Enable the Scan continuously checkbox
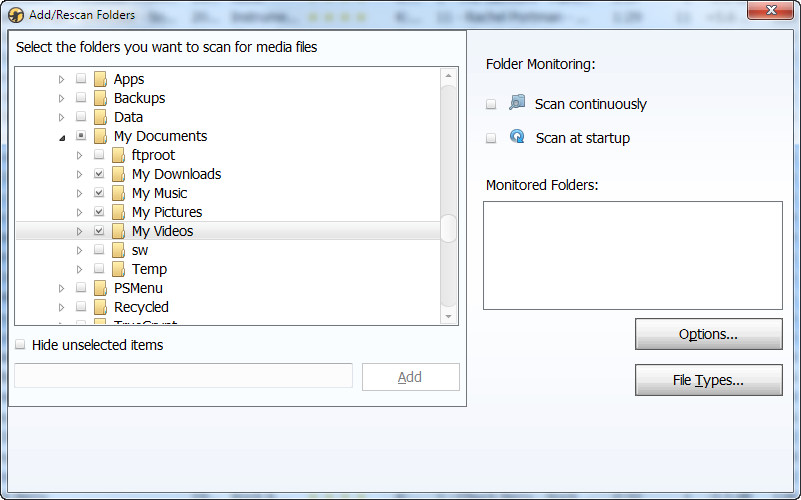Image resolution: width=801 pixels, height=500 pixels. pos(491,104)
